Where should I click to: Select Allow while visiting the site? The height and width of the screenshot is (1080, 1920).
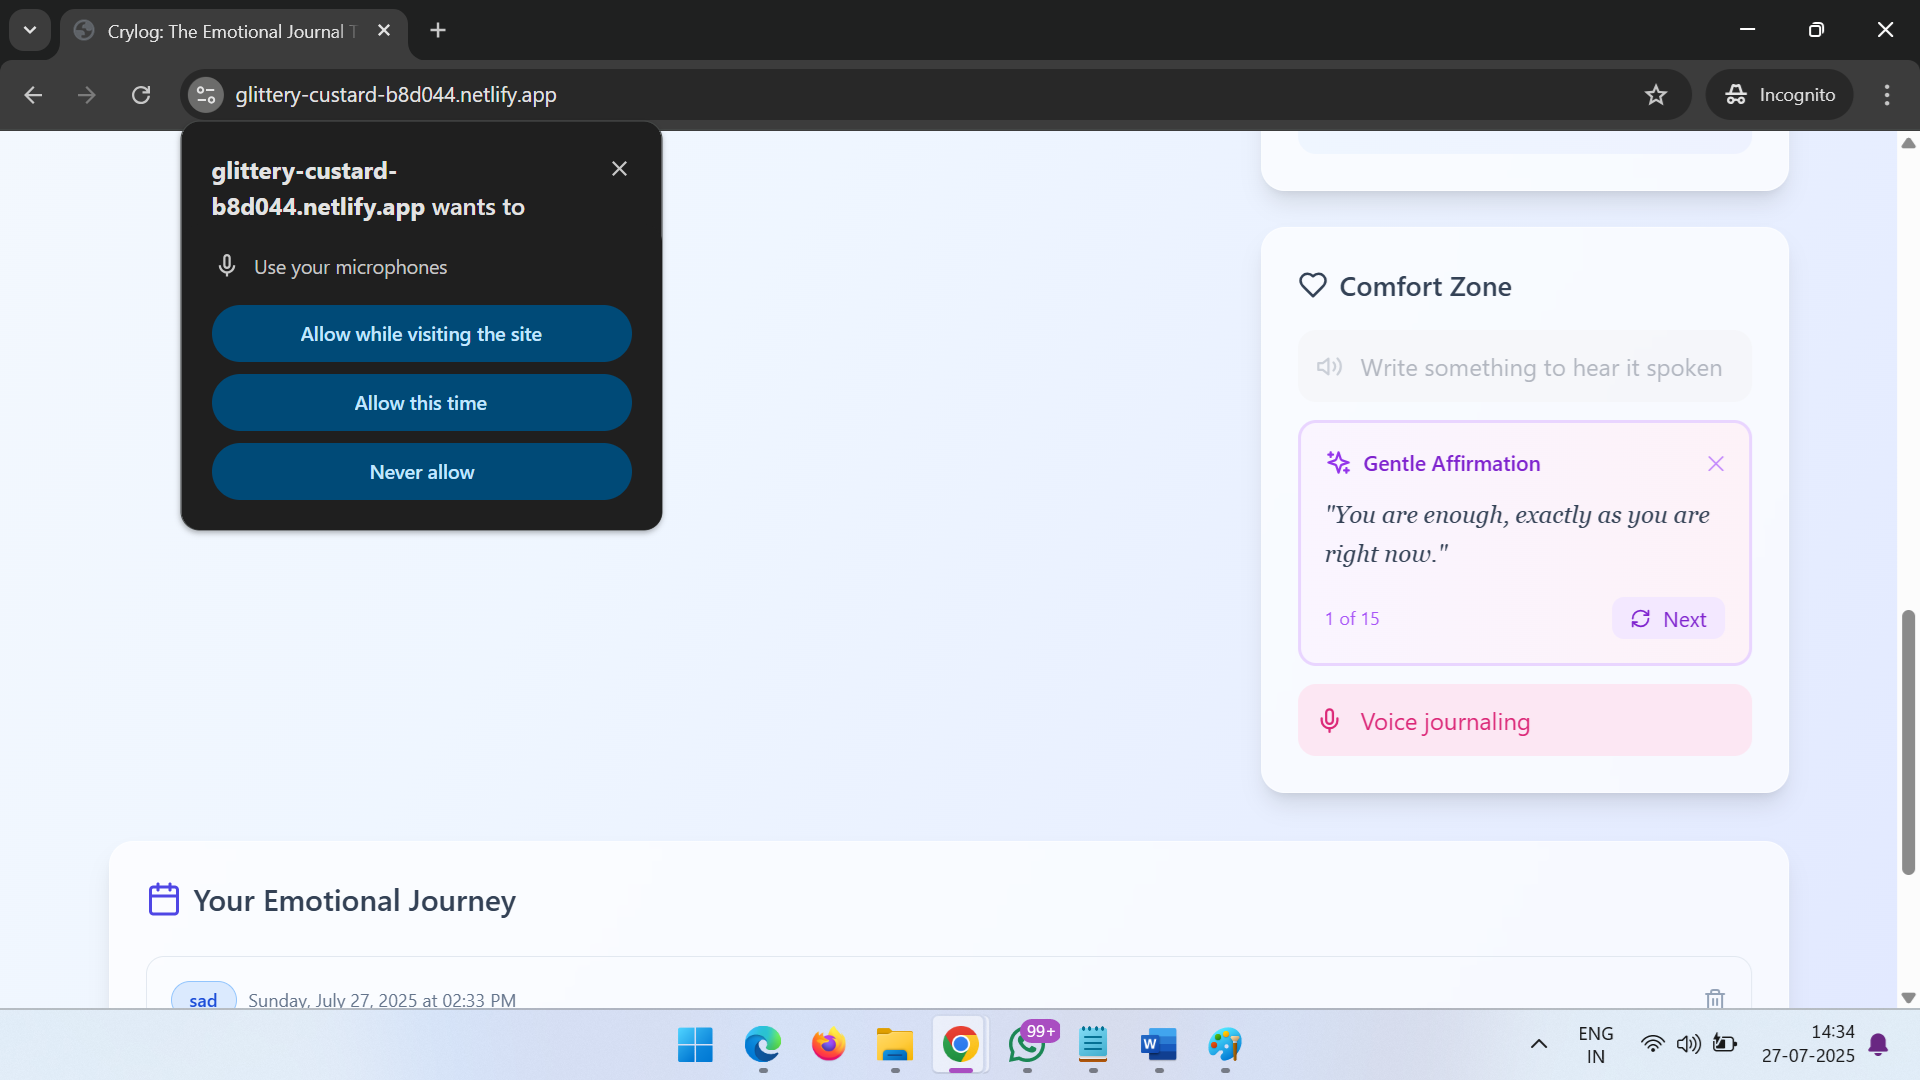tap(421, 334)
